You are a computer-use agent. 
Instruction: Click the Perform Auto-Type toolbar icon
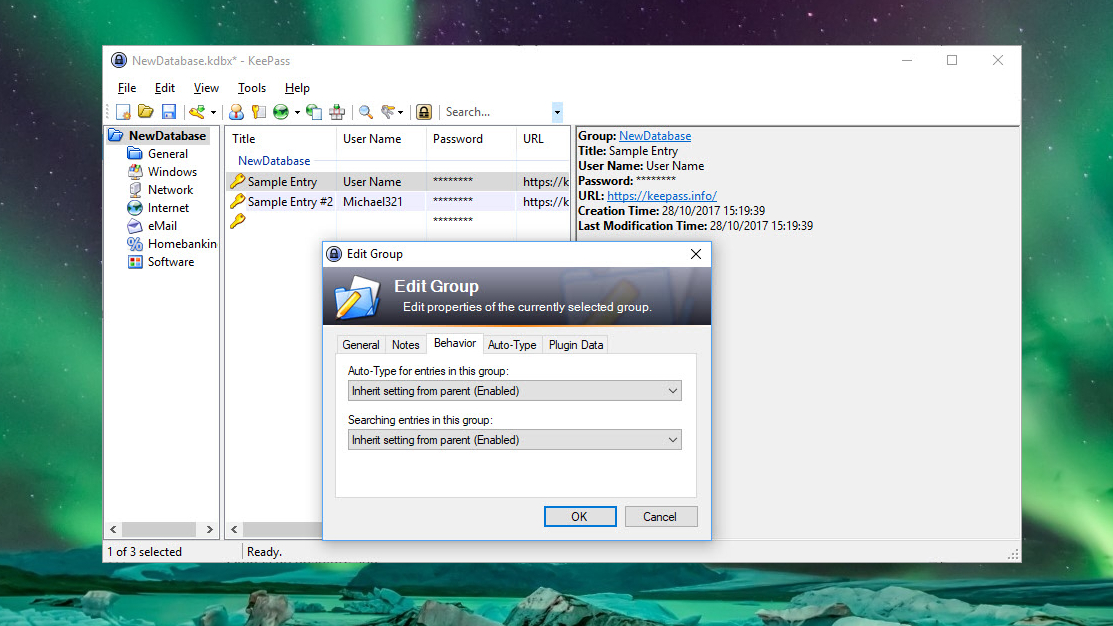(337, 111)
